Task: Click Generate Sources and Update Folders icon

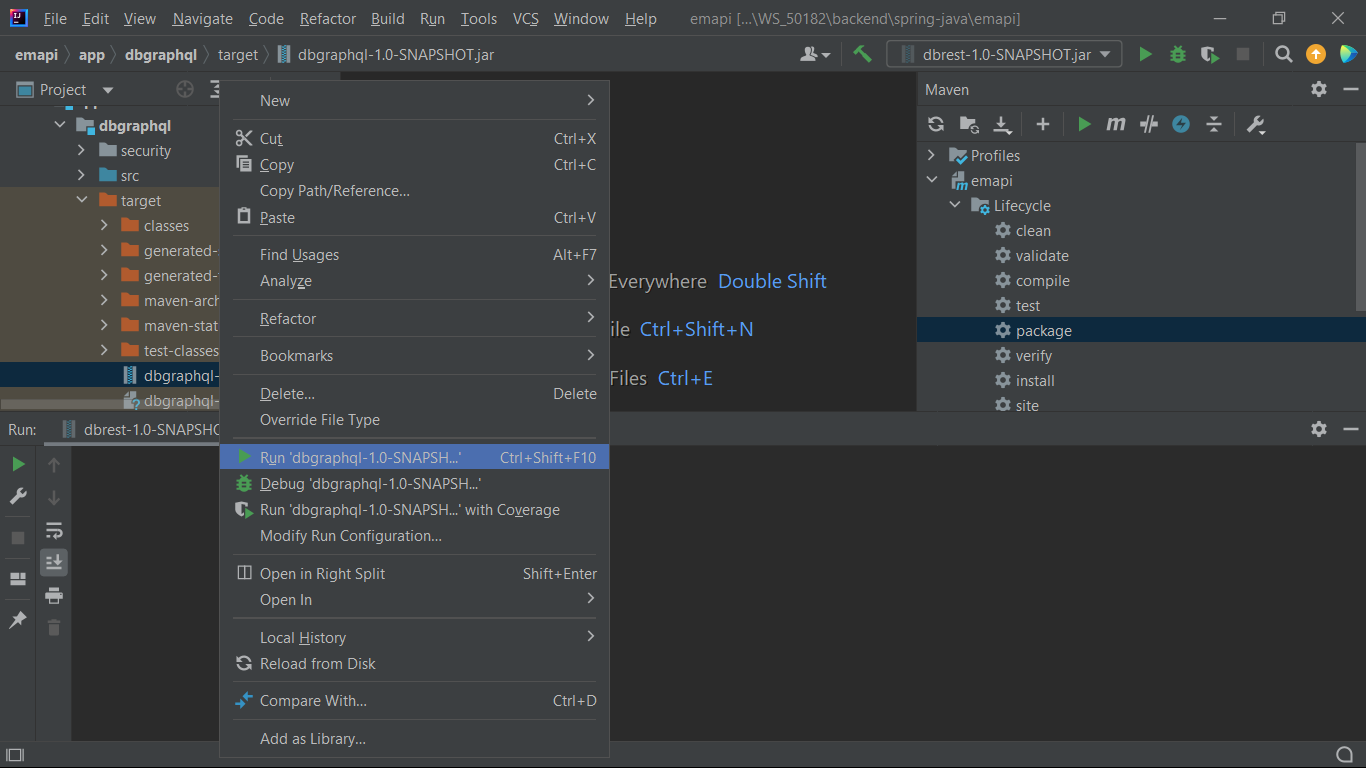Action: 969,124
